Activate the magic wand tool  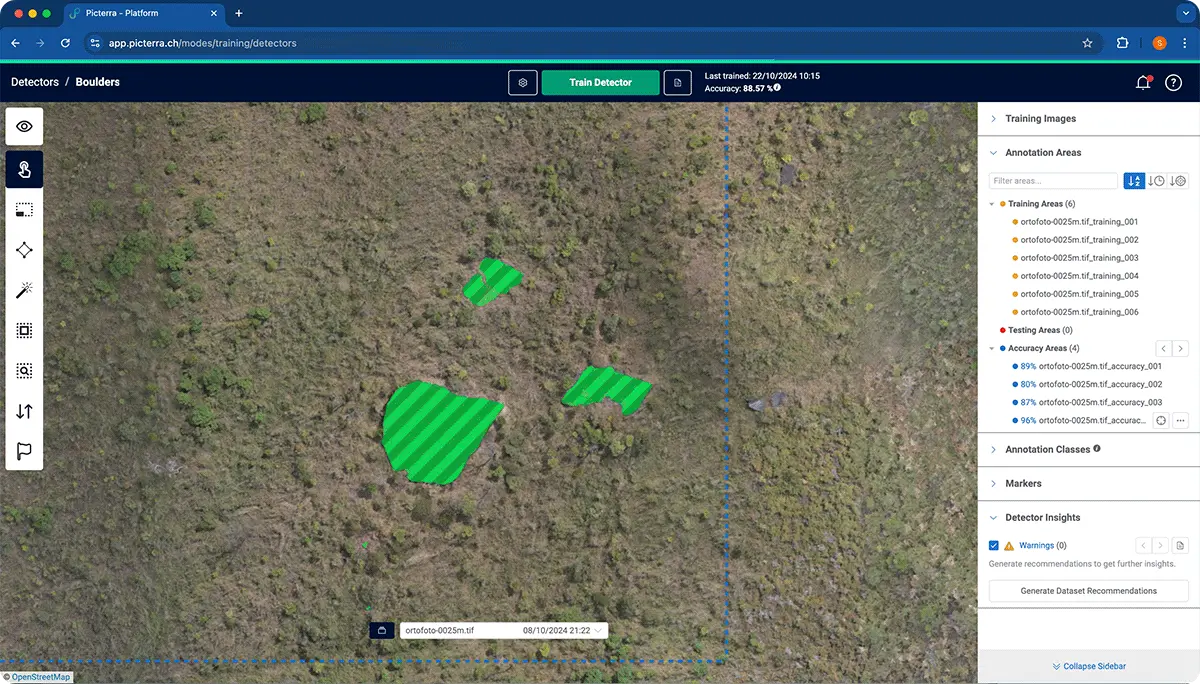tap(24, 290)
